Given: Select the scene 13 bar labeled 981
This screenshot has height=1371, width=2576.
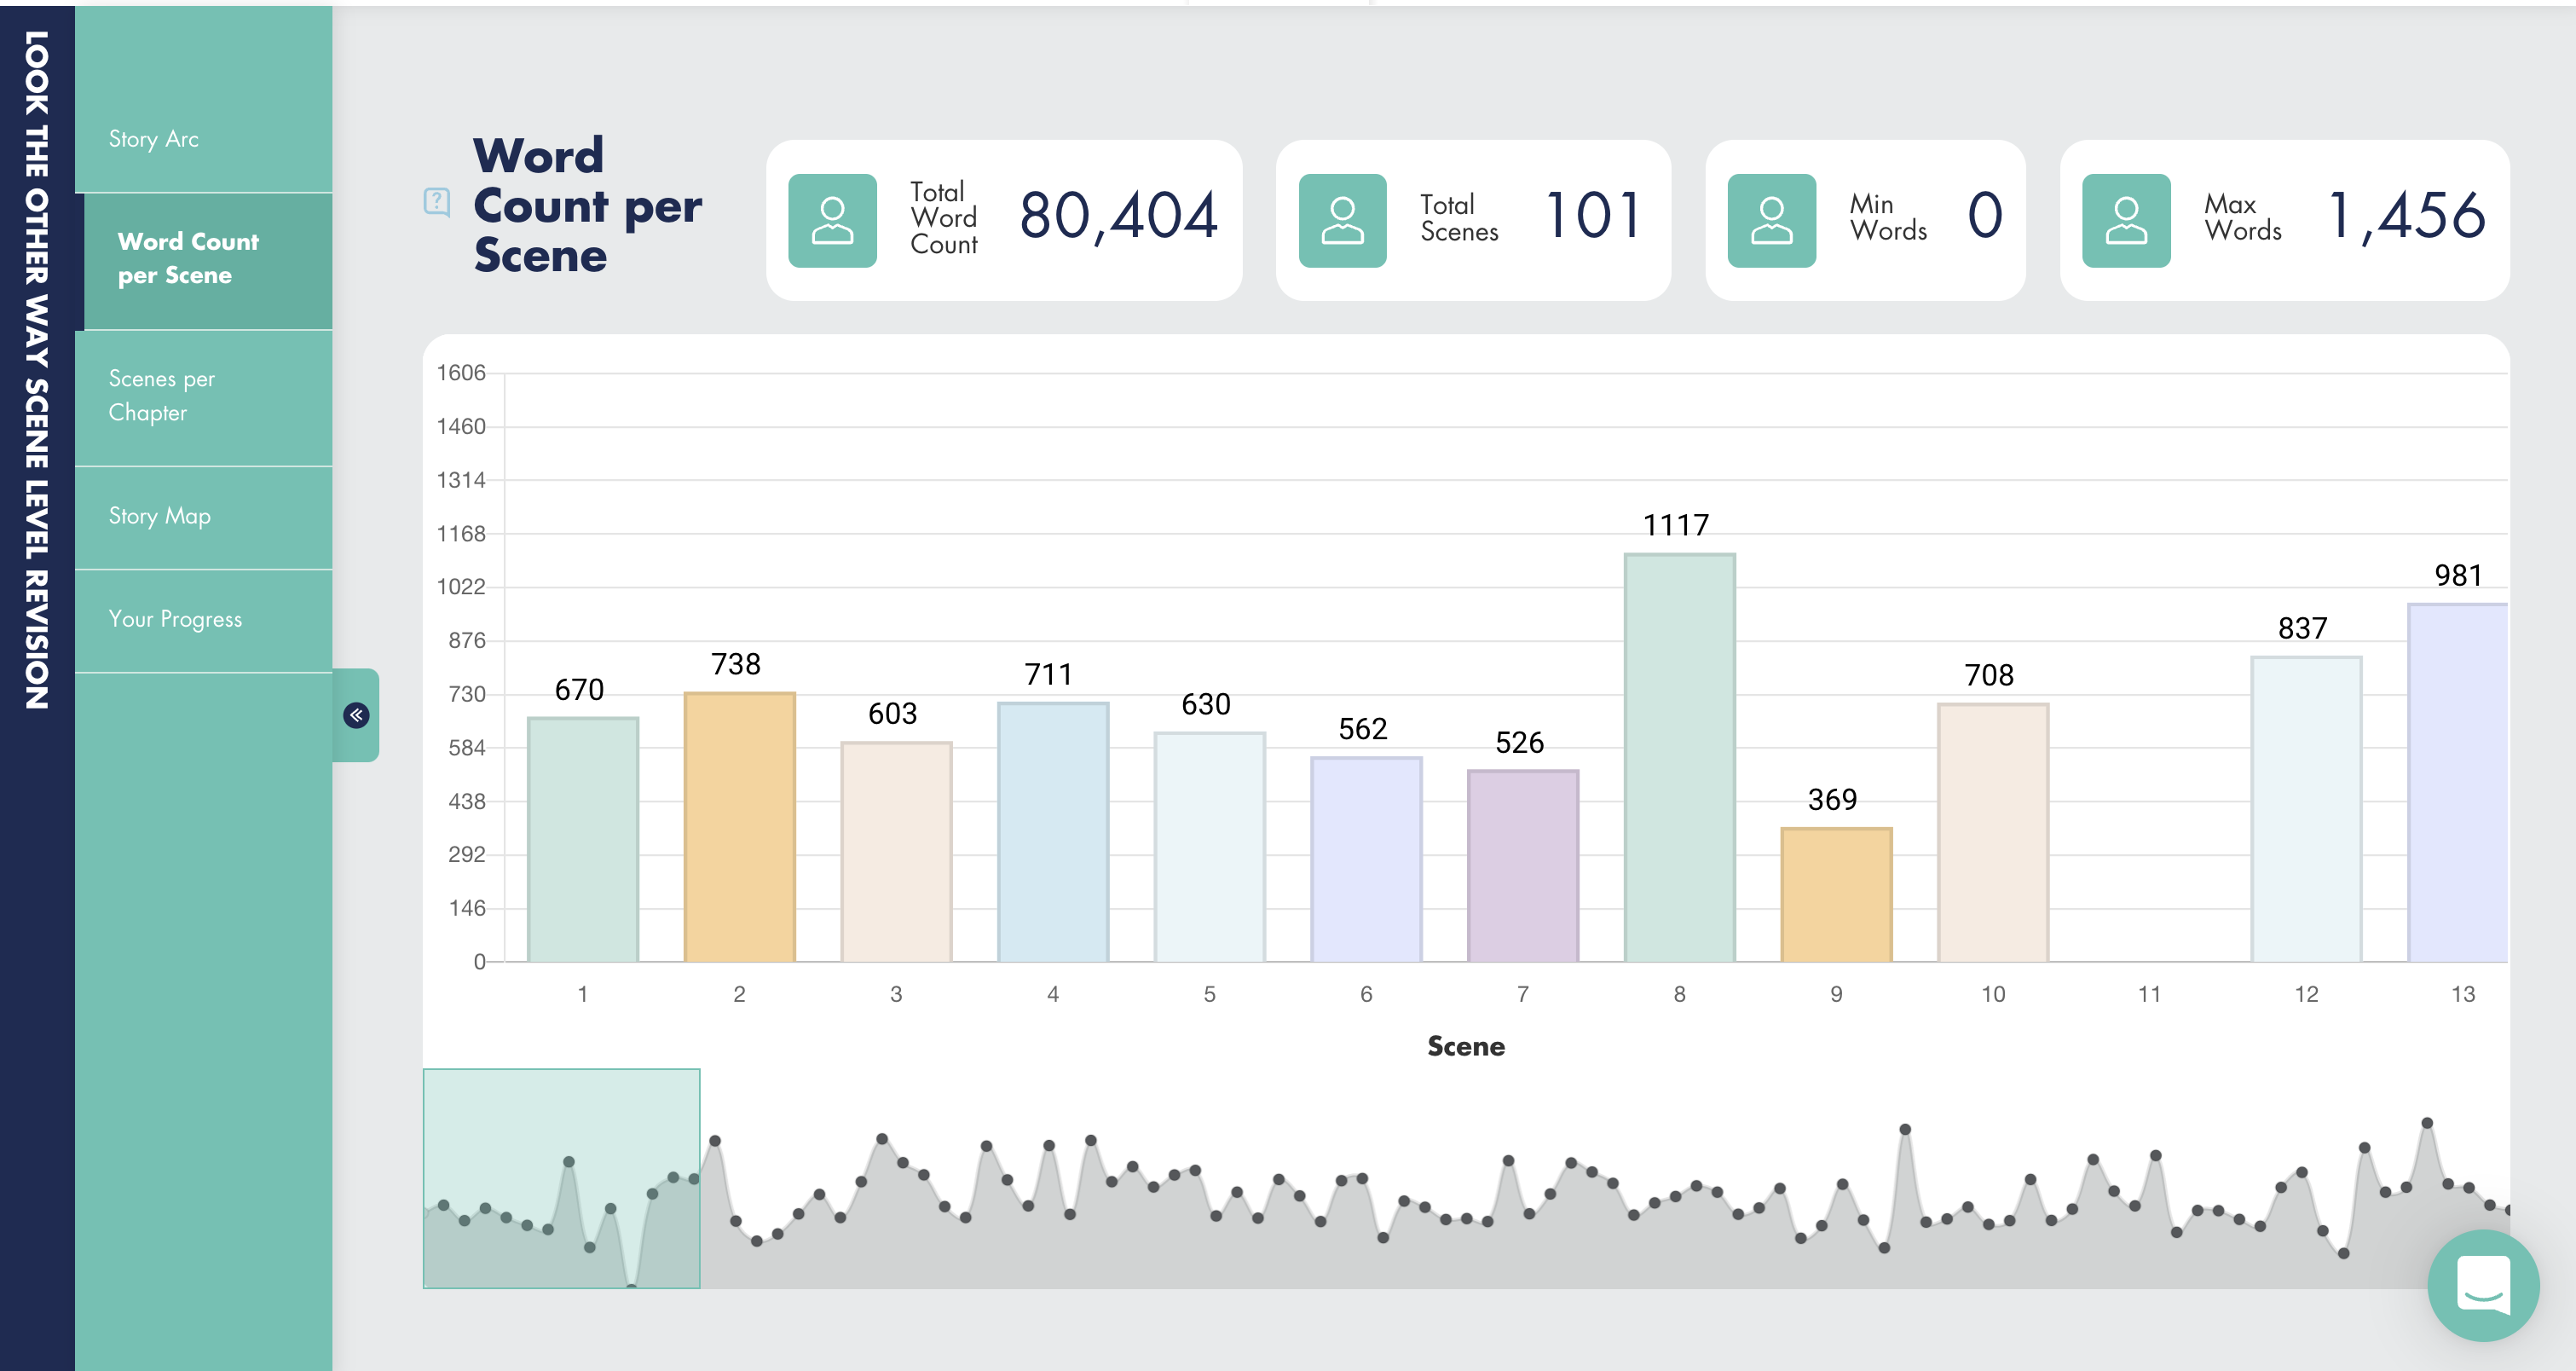Looking at the screenshot, I should (x=2458, y=782).
